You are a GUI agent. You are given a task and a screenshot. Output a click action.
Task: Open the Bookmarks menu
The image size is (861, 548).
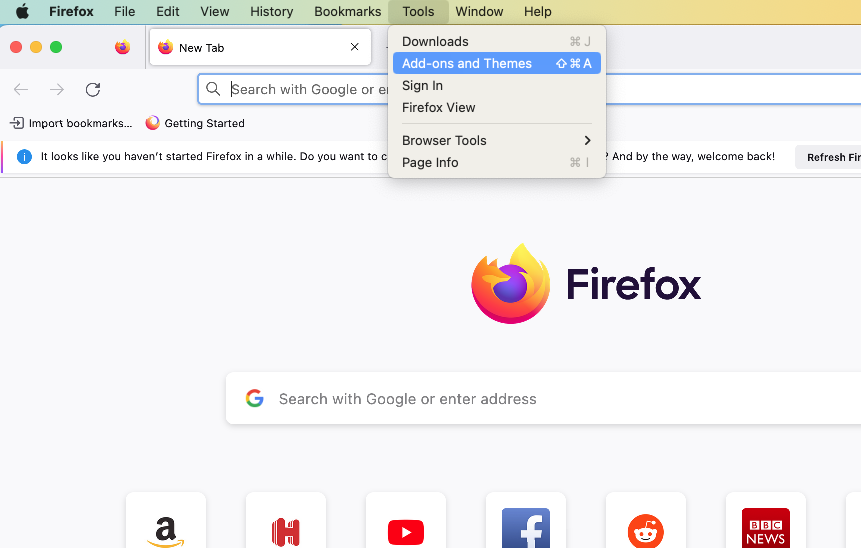pyautogui.click(x=348, y=12)
